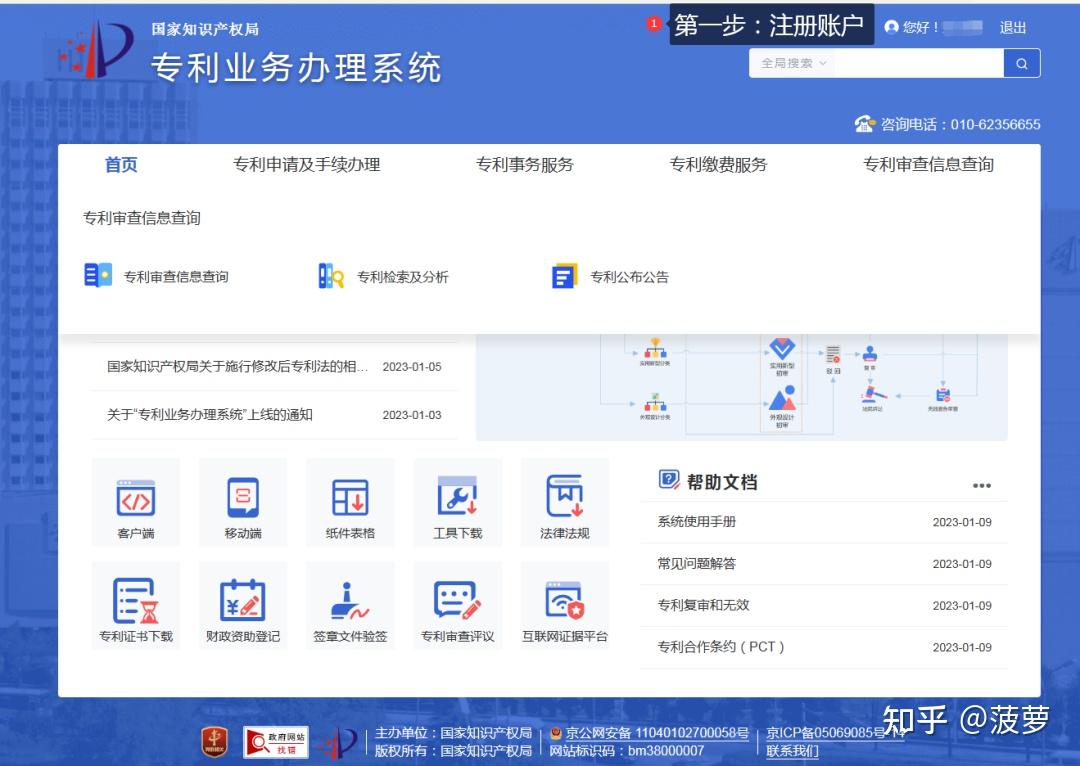Click into the global search input field
This screenshot has width=1080, height=766.
tap(918, 63)
